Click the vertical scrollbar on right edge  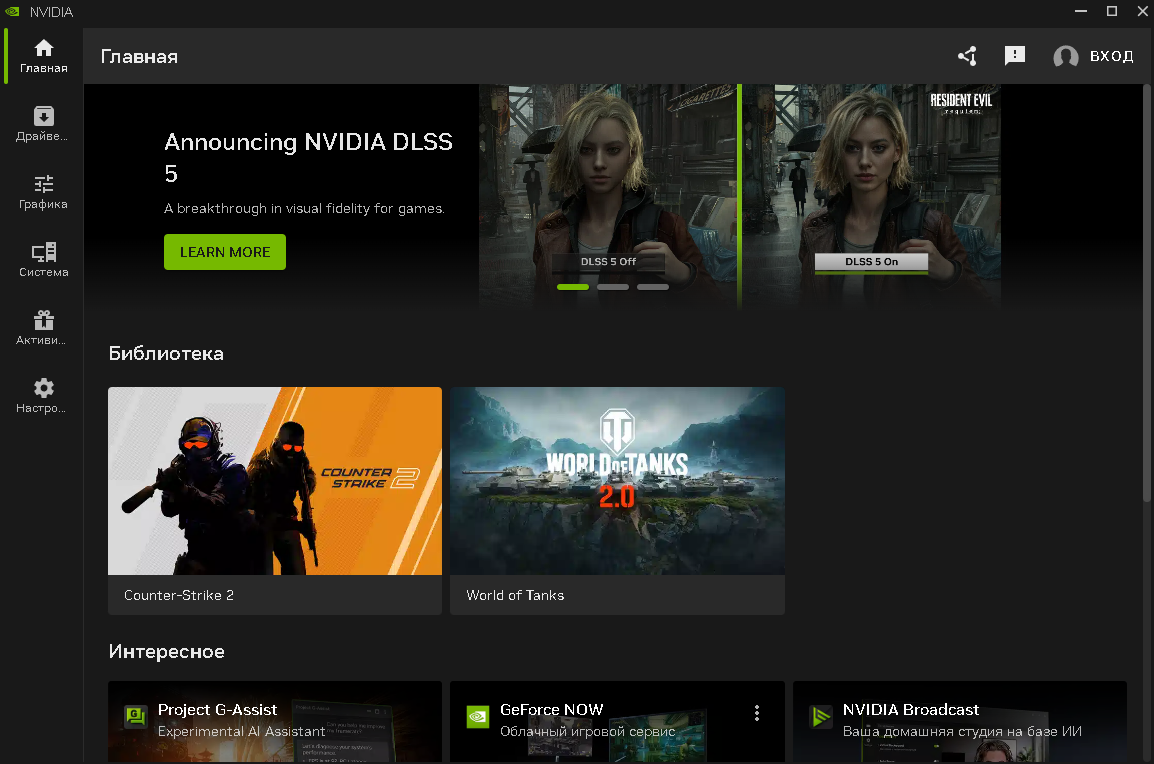pos(1147,294)
